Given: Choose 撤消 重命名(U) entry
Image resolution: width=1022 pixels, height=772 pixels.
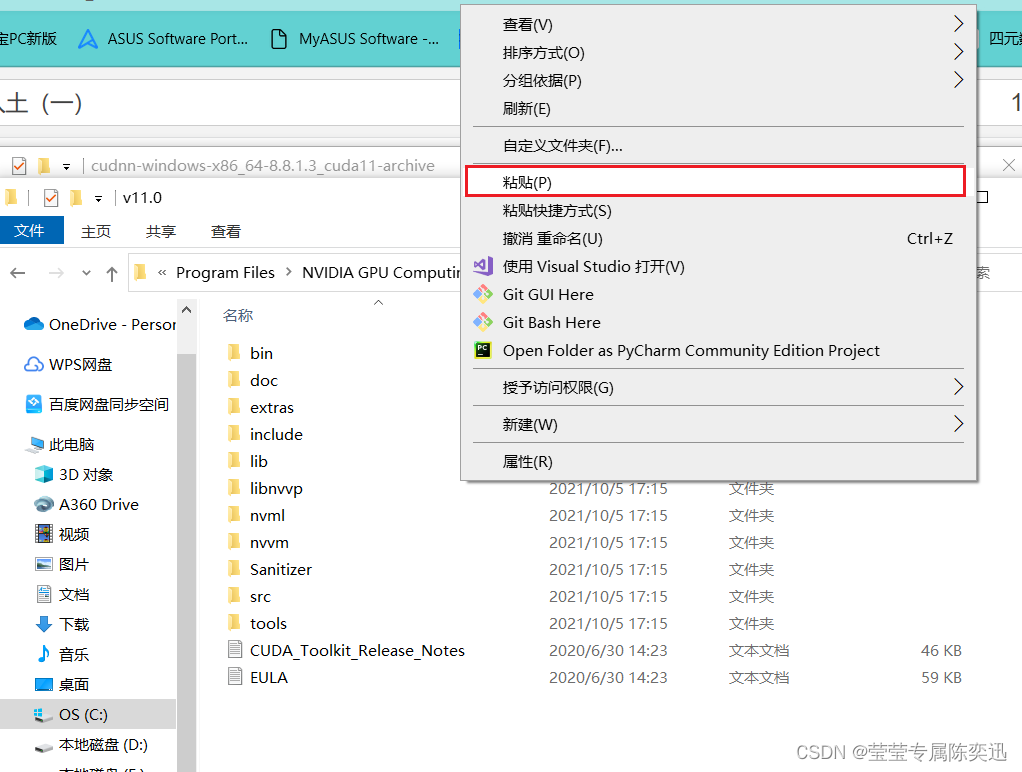Looking at the screenshot, I should 718,239.
